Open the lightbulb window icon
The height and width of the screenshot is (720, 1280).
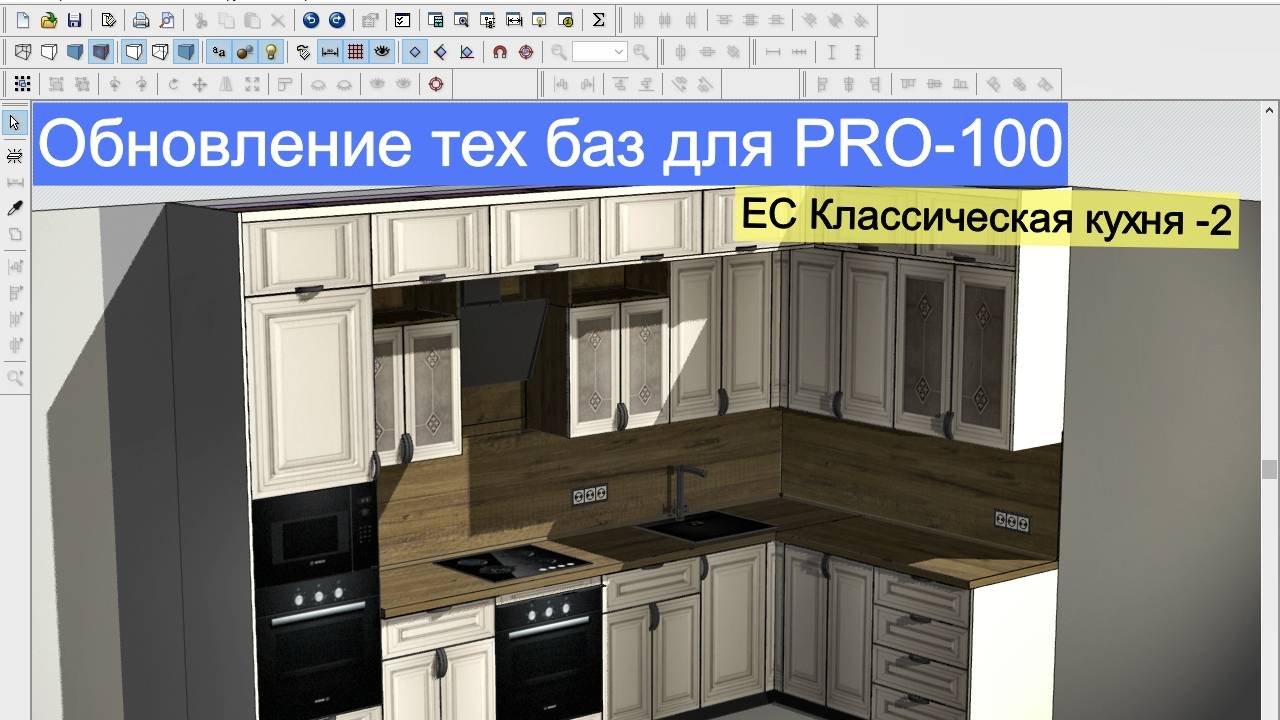click(539, 20)
